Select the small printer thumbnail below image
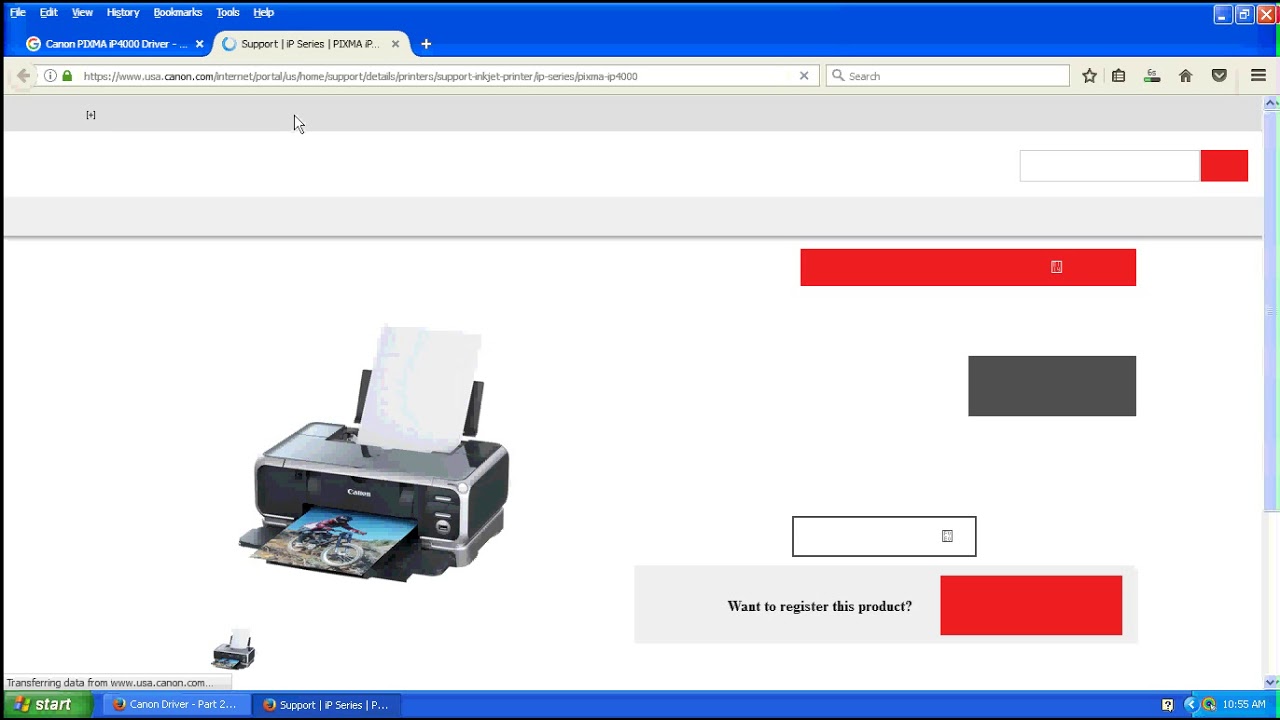This screenshot has height=720, width=1280. [233, 650]
